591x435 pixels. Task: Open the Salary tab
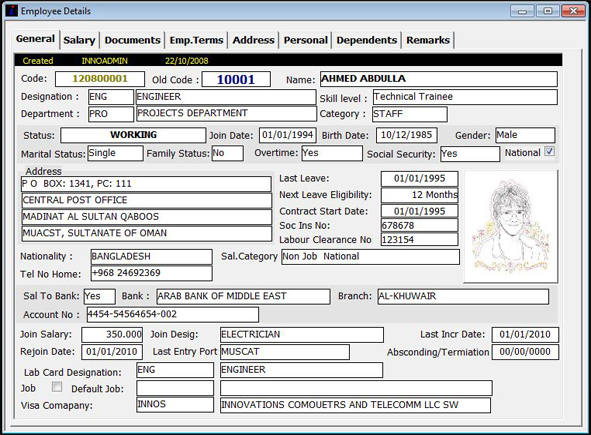(79, 40)
